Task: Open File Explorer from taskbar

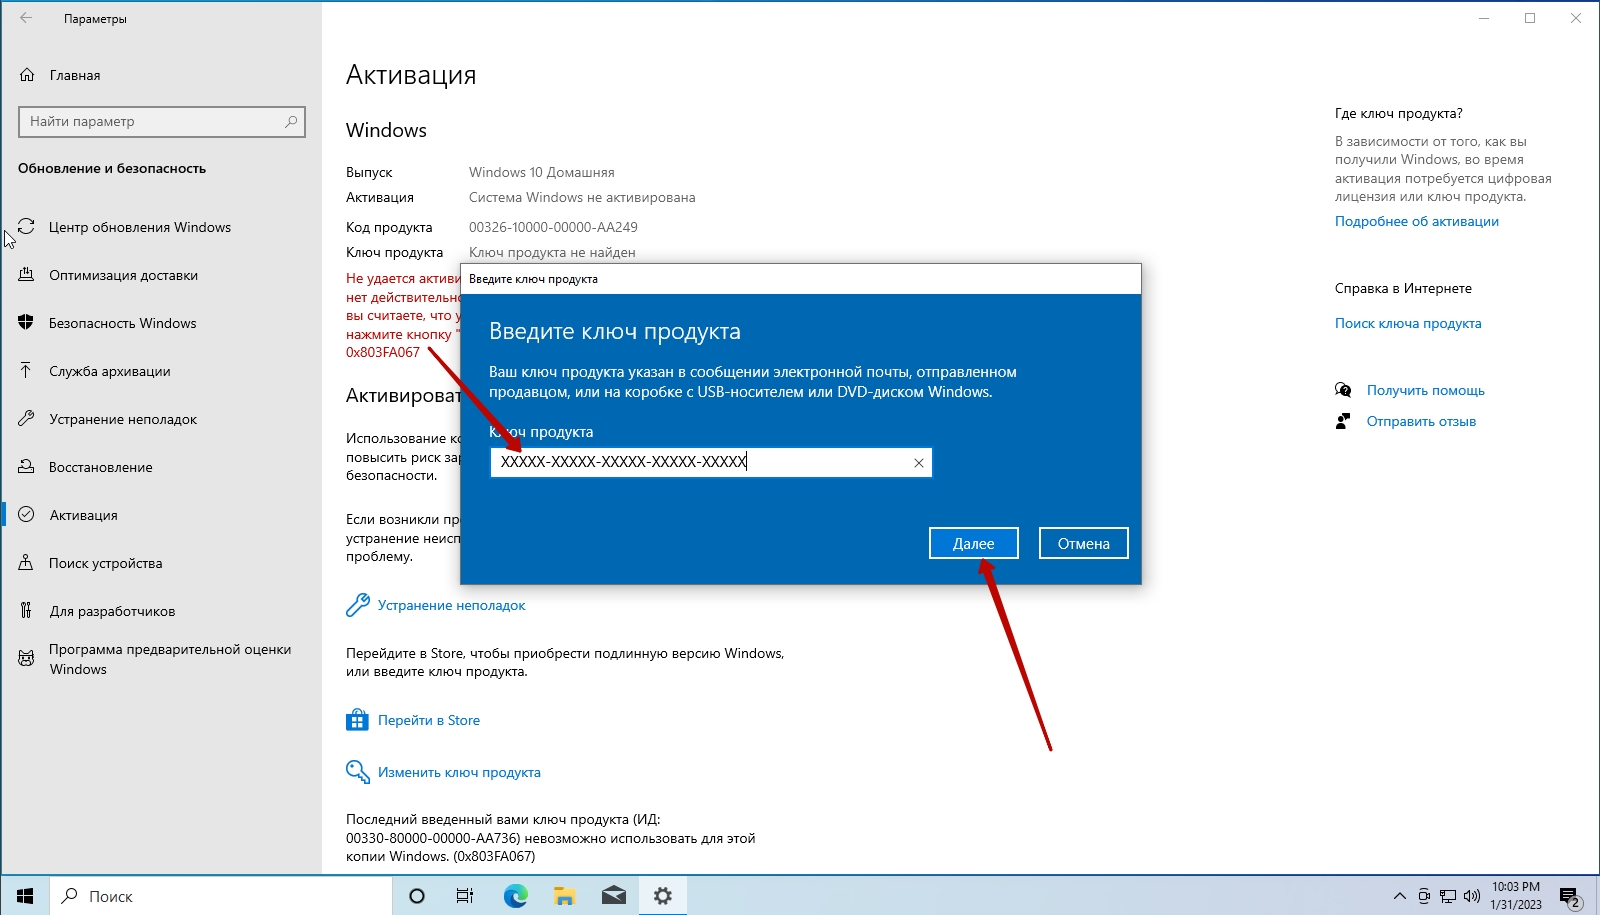Action: (564, 896)
